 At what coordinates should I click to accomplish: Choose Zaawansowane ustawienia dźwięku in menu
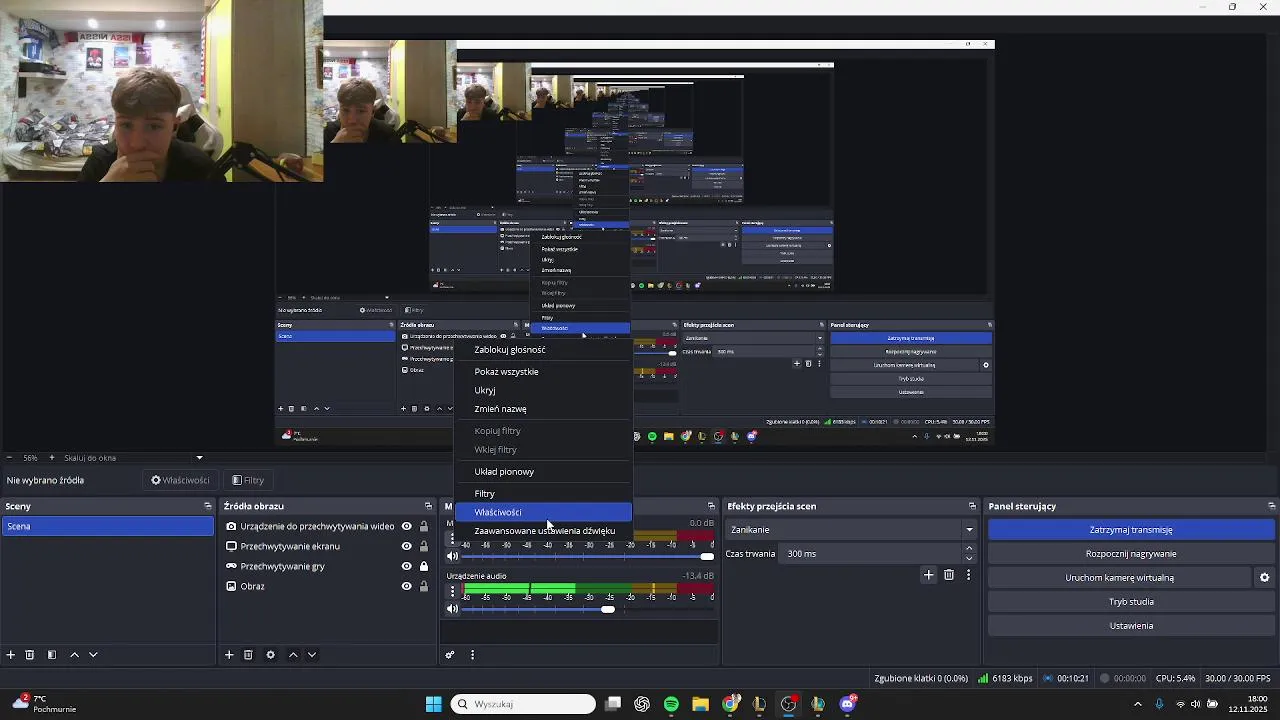(x=544, y=531)
